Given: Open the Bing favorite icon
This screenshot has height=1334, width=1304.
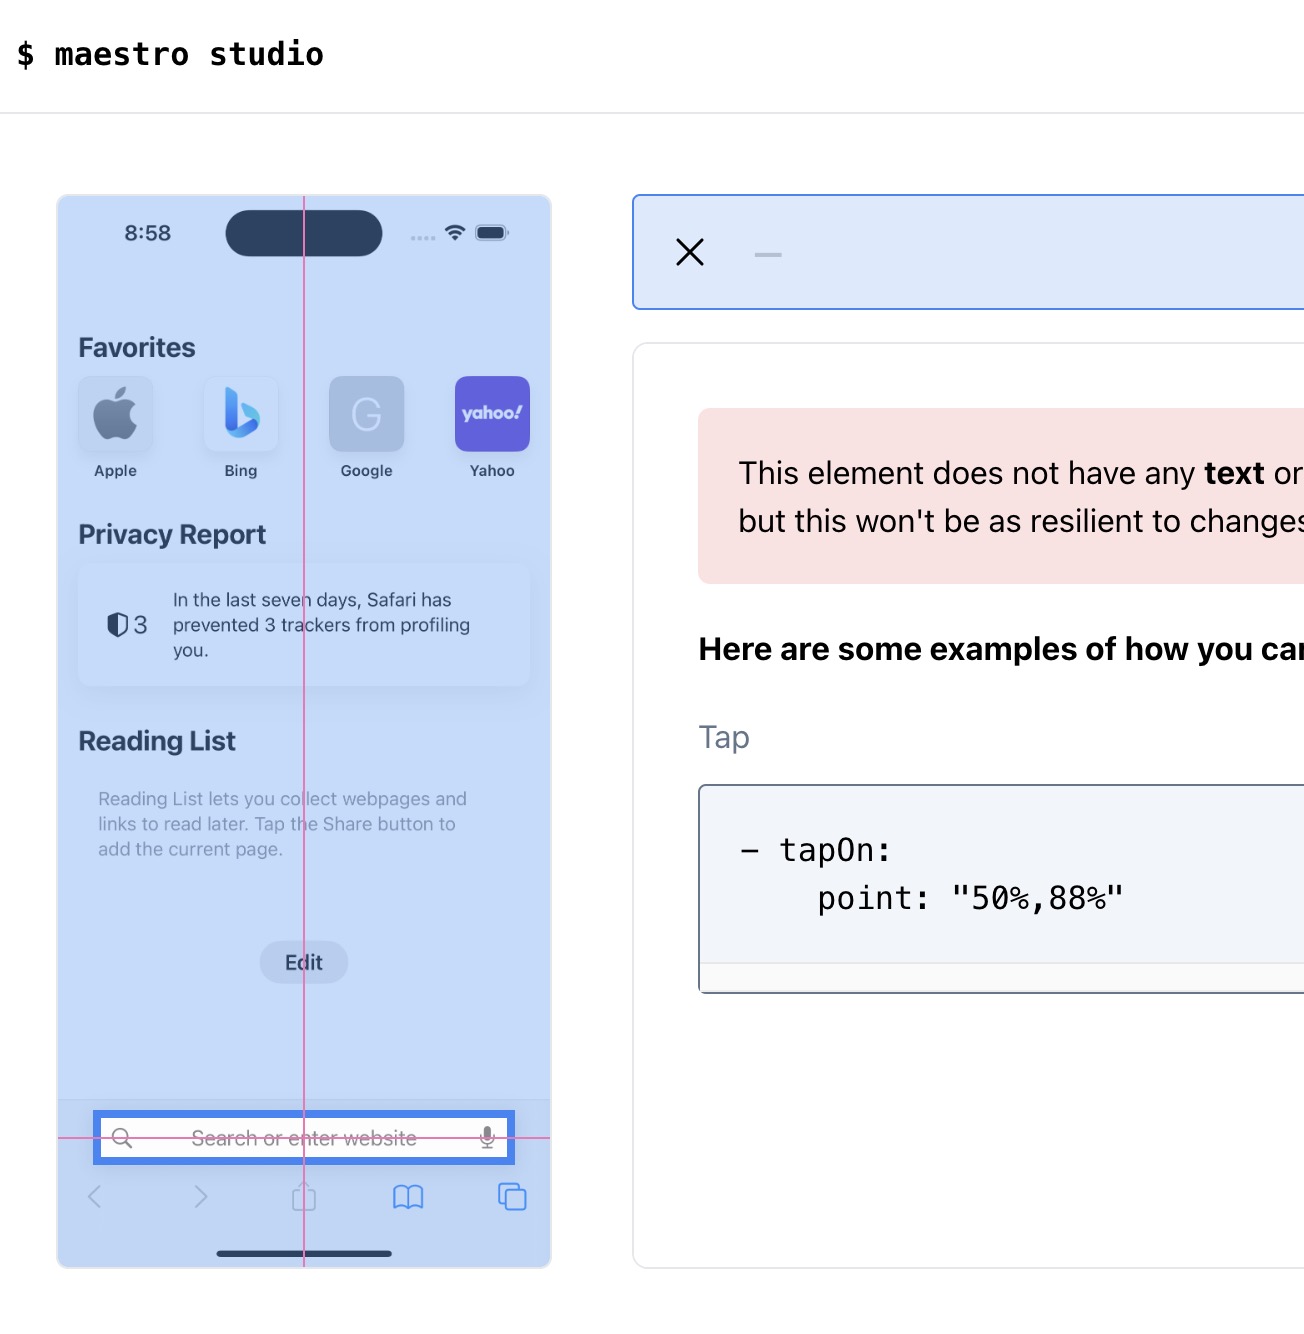Looking at the screenshot, I should click(241, 414).
